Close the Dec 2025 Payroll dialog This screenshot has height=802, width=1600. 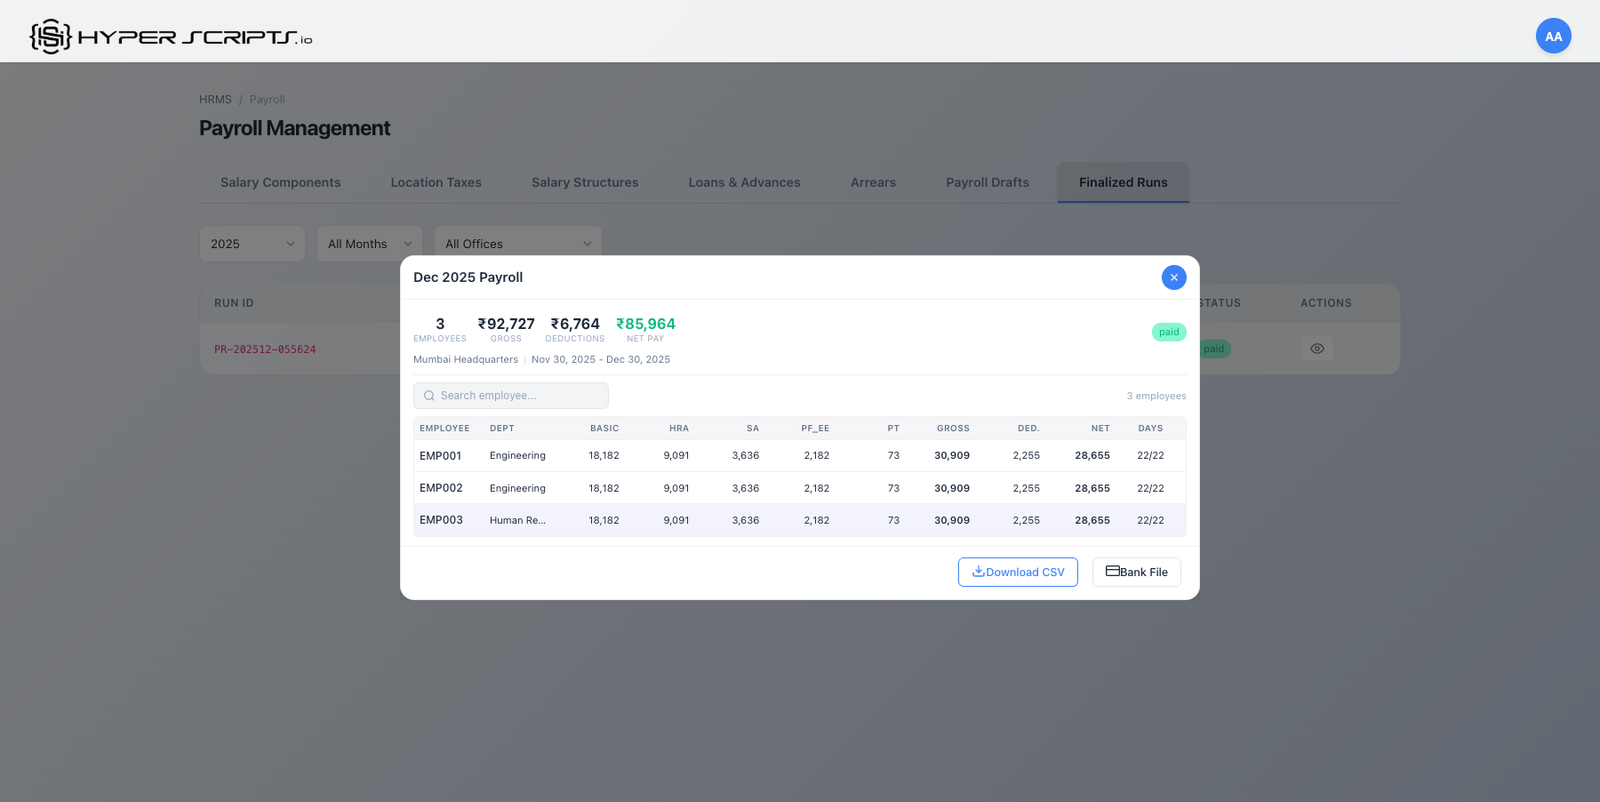click(1173, 277)
